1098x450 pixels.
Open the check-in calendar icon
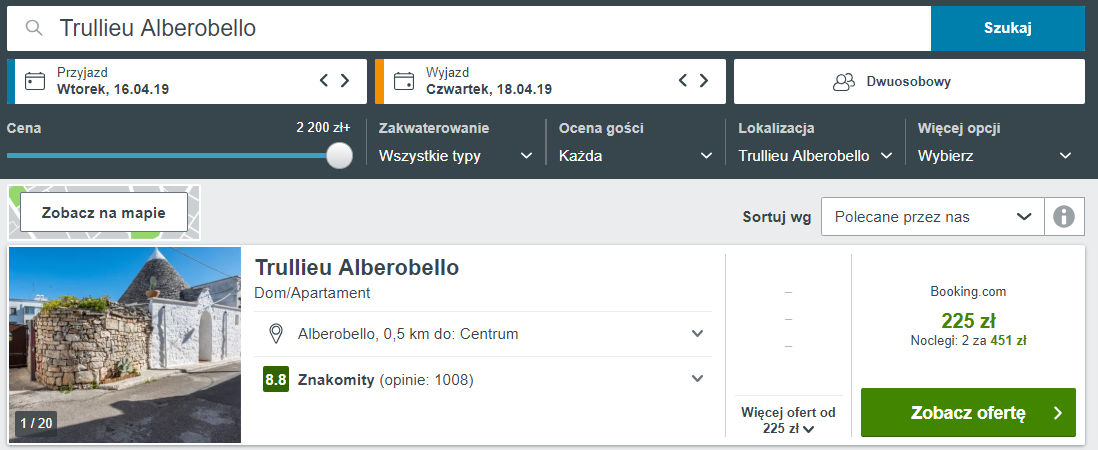pyautogui.click(x=35, y=81)
